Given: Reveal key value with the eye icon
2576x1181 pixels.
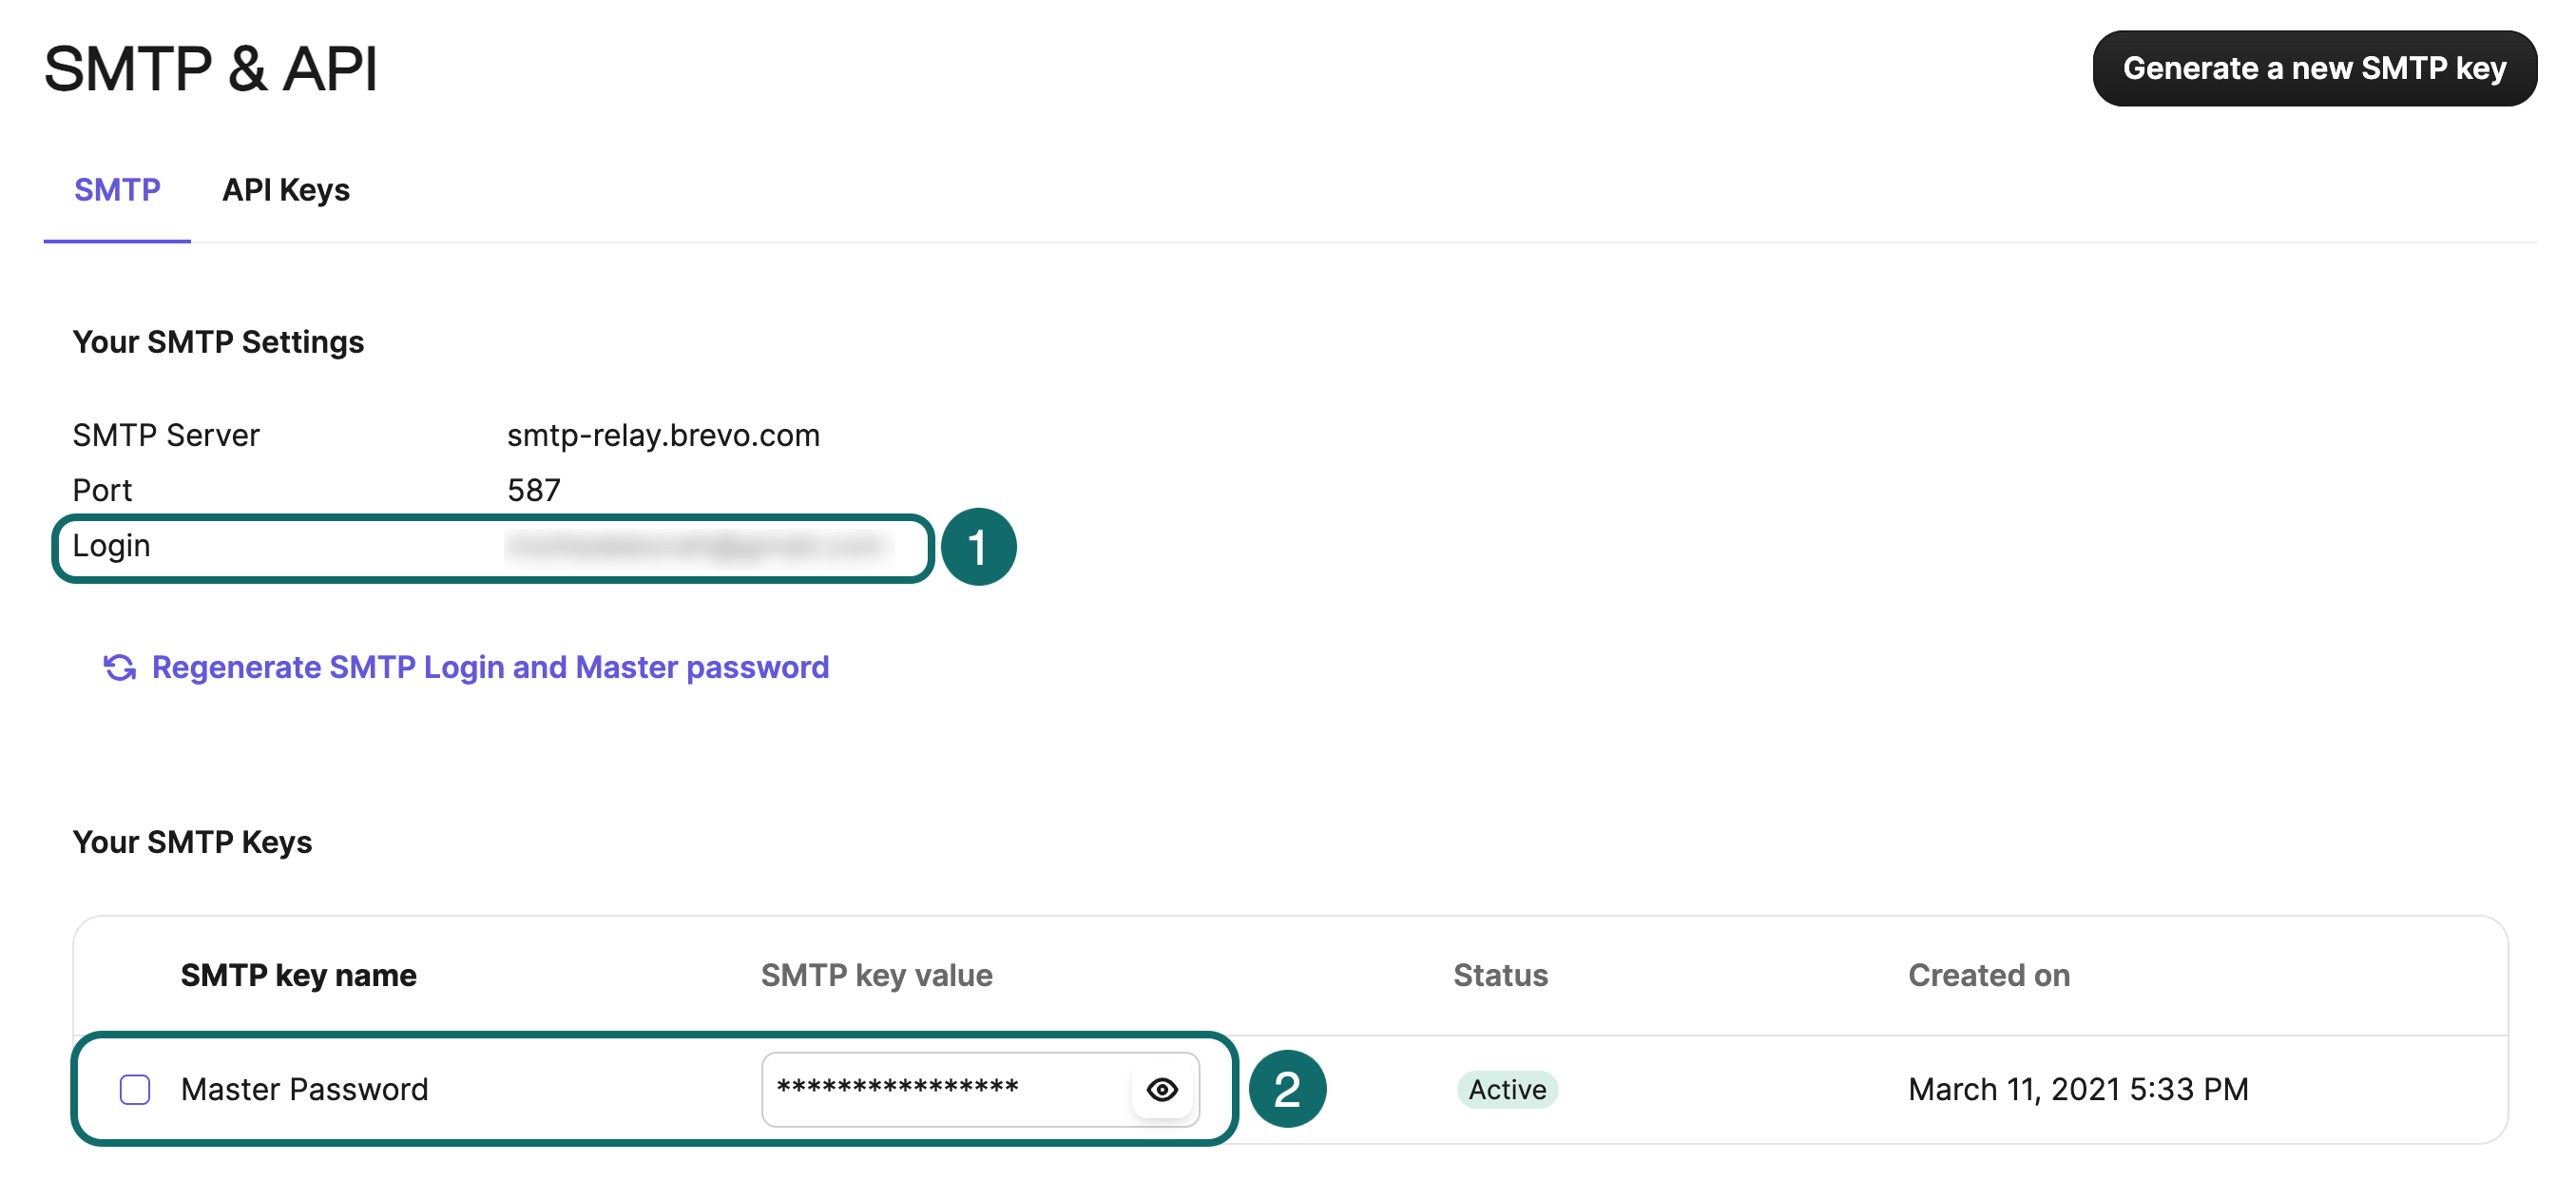Looking at the screenshot, I should 1162,1089.
